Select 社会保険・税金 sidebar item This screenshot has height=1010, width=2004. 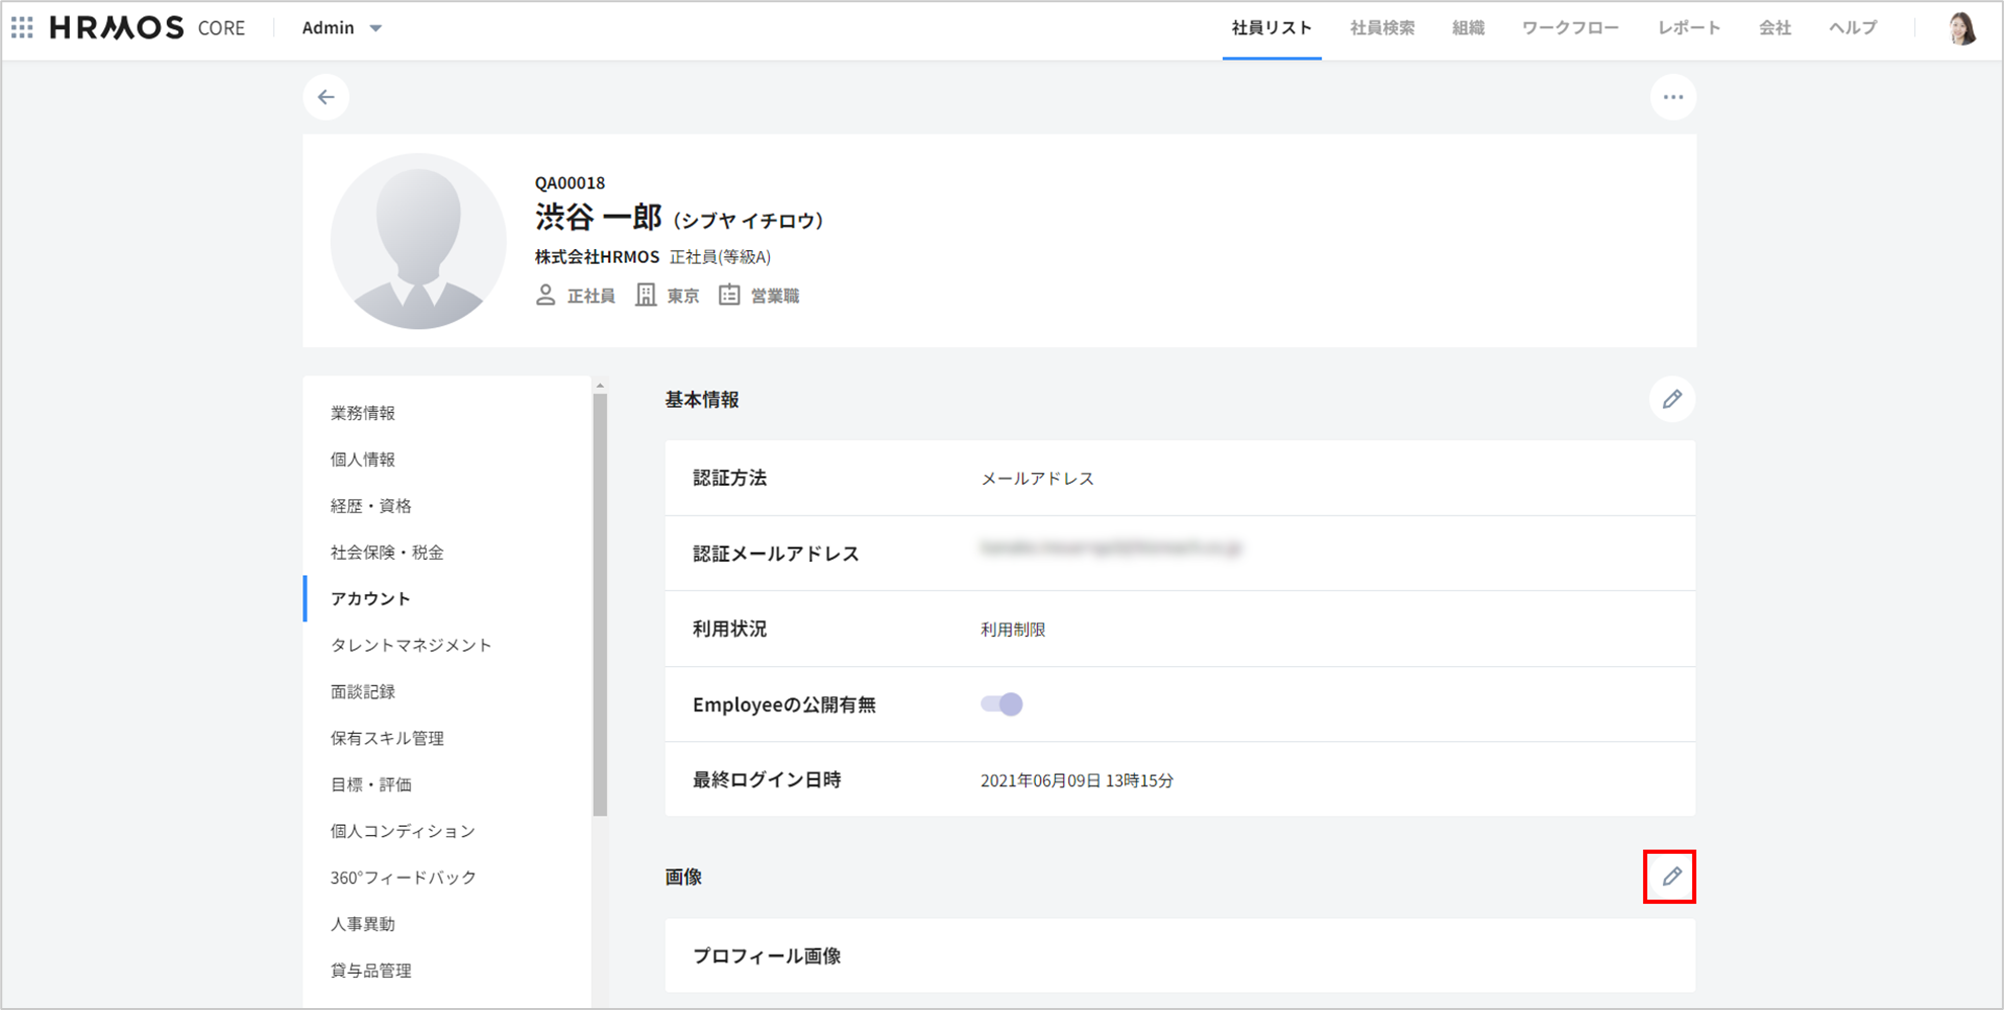pyautogui.click(x=387, y=552)
